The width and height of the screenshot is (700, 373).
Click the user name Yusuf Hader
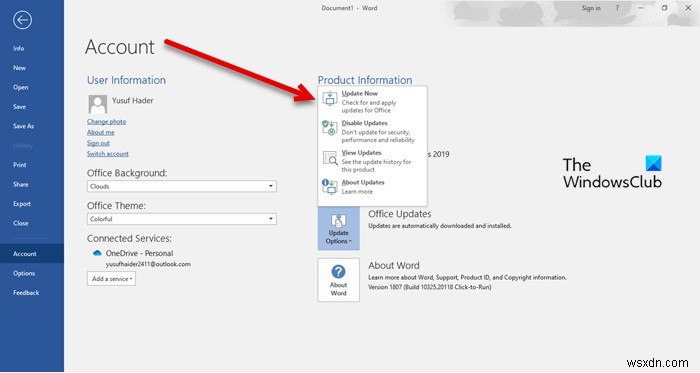133,100
